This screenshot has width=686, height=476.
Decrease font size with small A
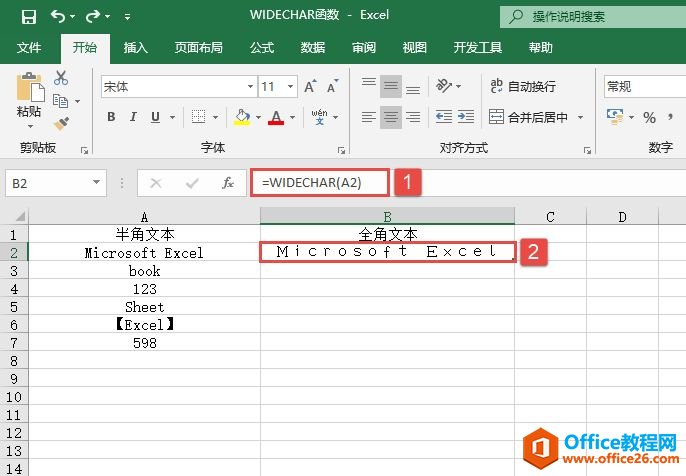click(x=332, y=86)
